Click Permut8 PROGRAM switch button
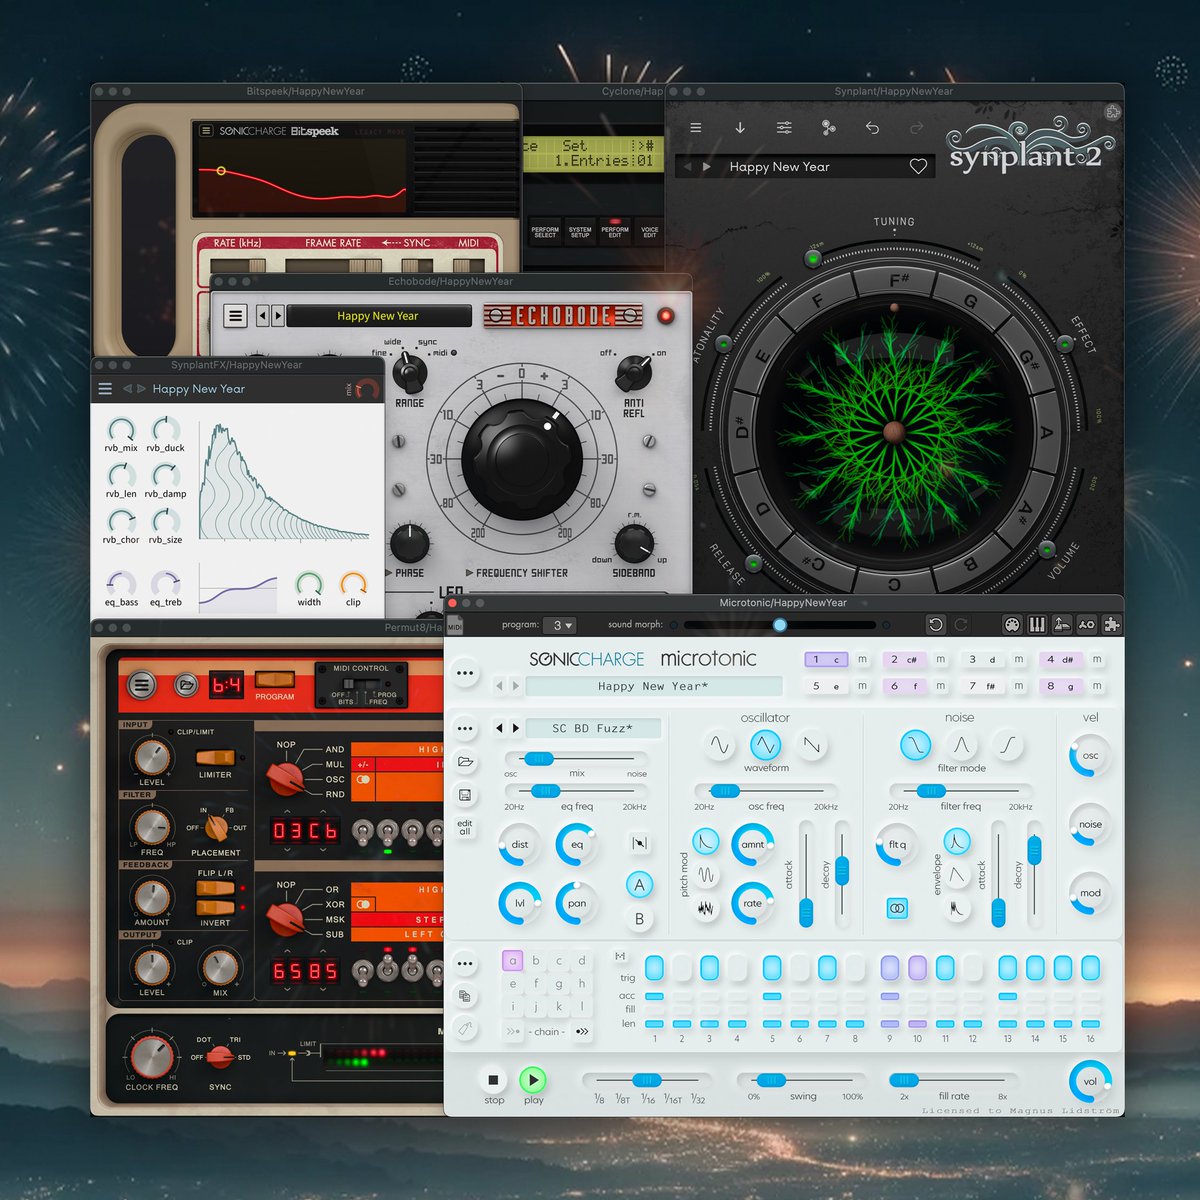This screenshot has width=1200, height=1200. point(274,679)
